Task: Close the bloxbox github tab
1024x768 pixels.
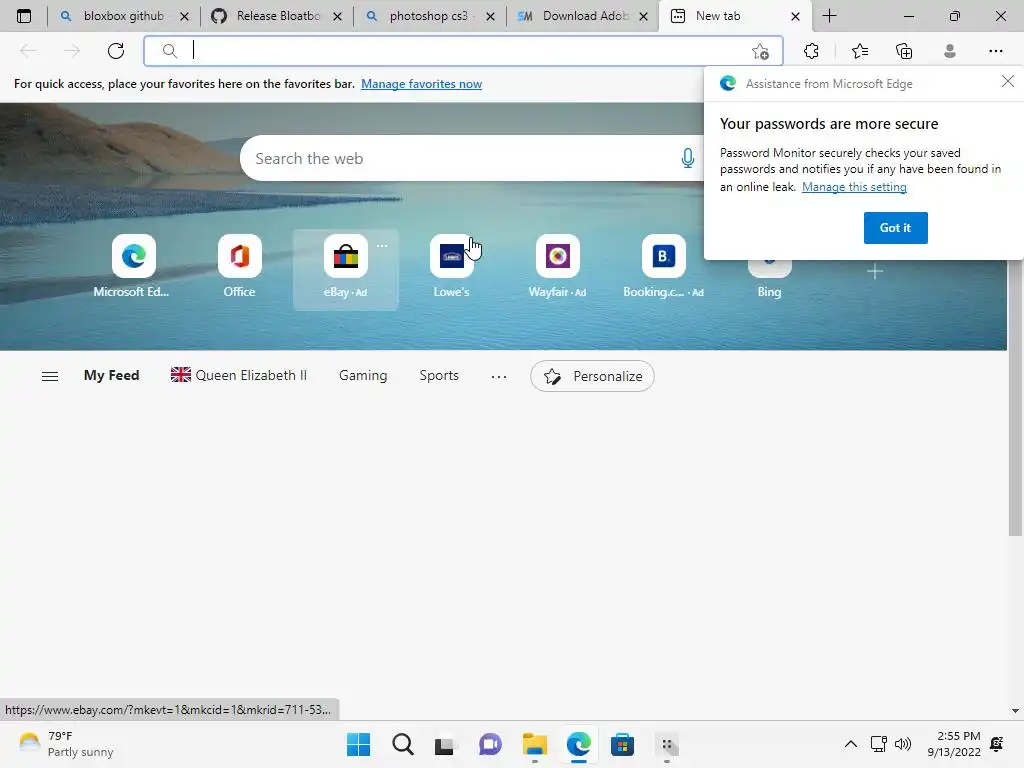Action: [184, 16]
